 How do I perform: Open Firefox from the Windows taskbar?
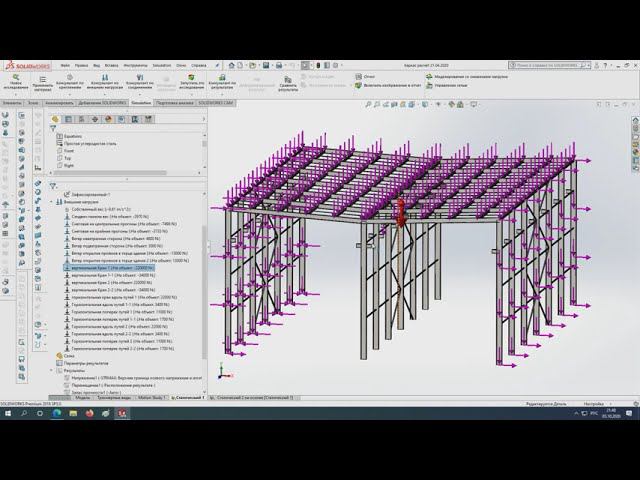tap(89, 413)
